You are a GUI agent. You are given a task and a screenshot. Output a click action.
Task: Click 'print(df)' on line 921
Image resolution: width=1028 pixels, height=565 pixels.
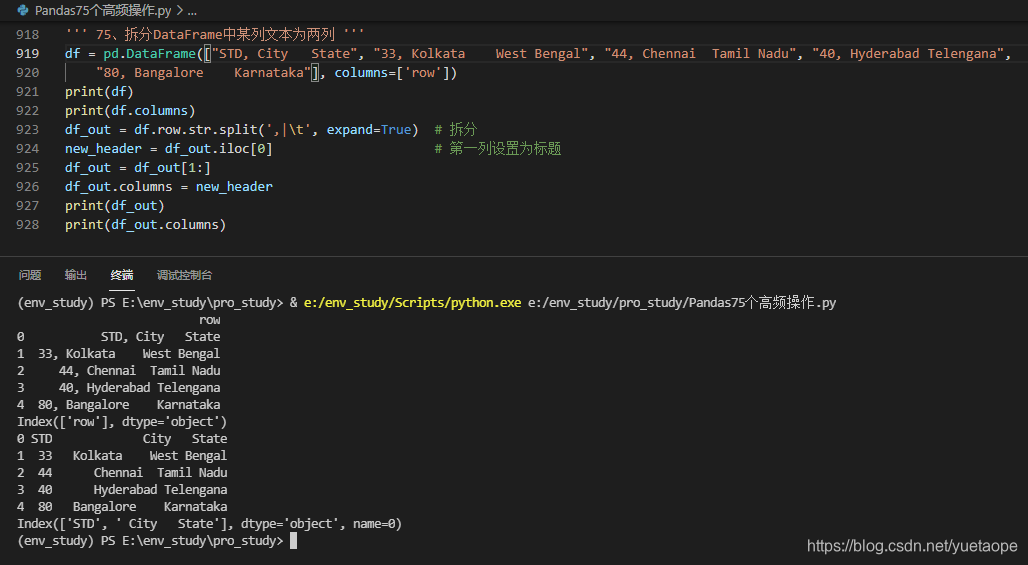99,91
